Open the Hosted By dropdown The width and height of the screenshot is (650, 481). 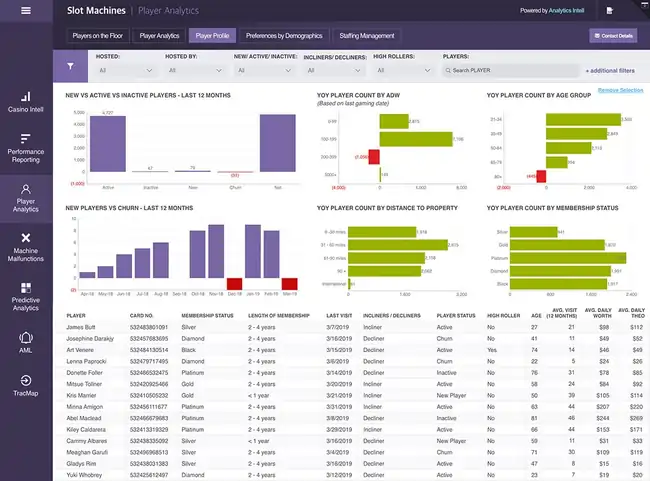click(x=193, y=71)
